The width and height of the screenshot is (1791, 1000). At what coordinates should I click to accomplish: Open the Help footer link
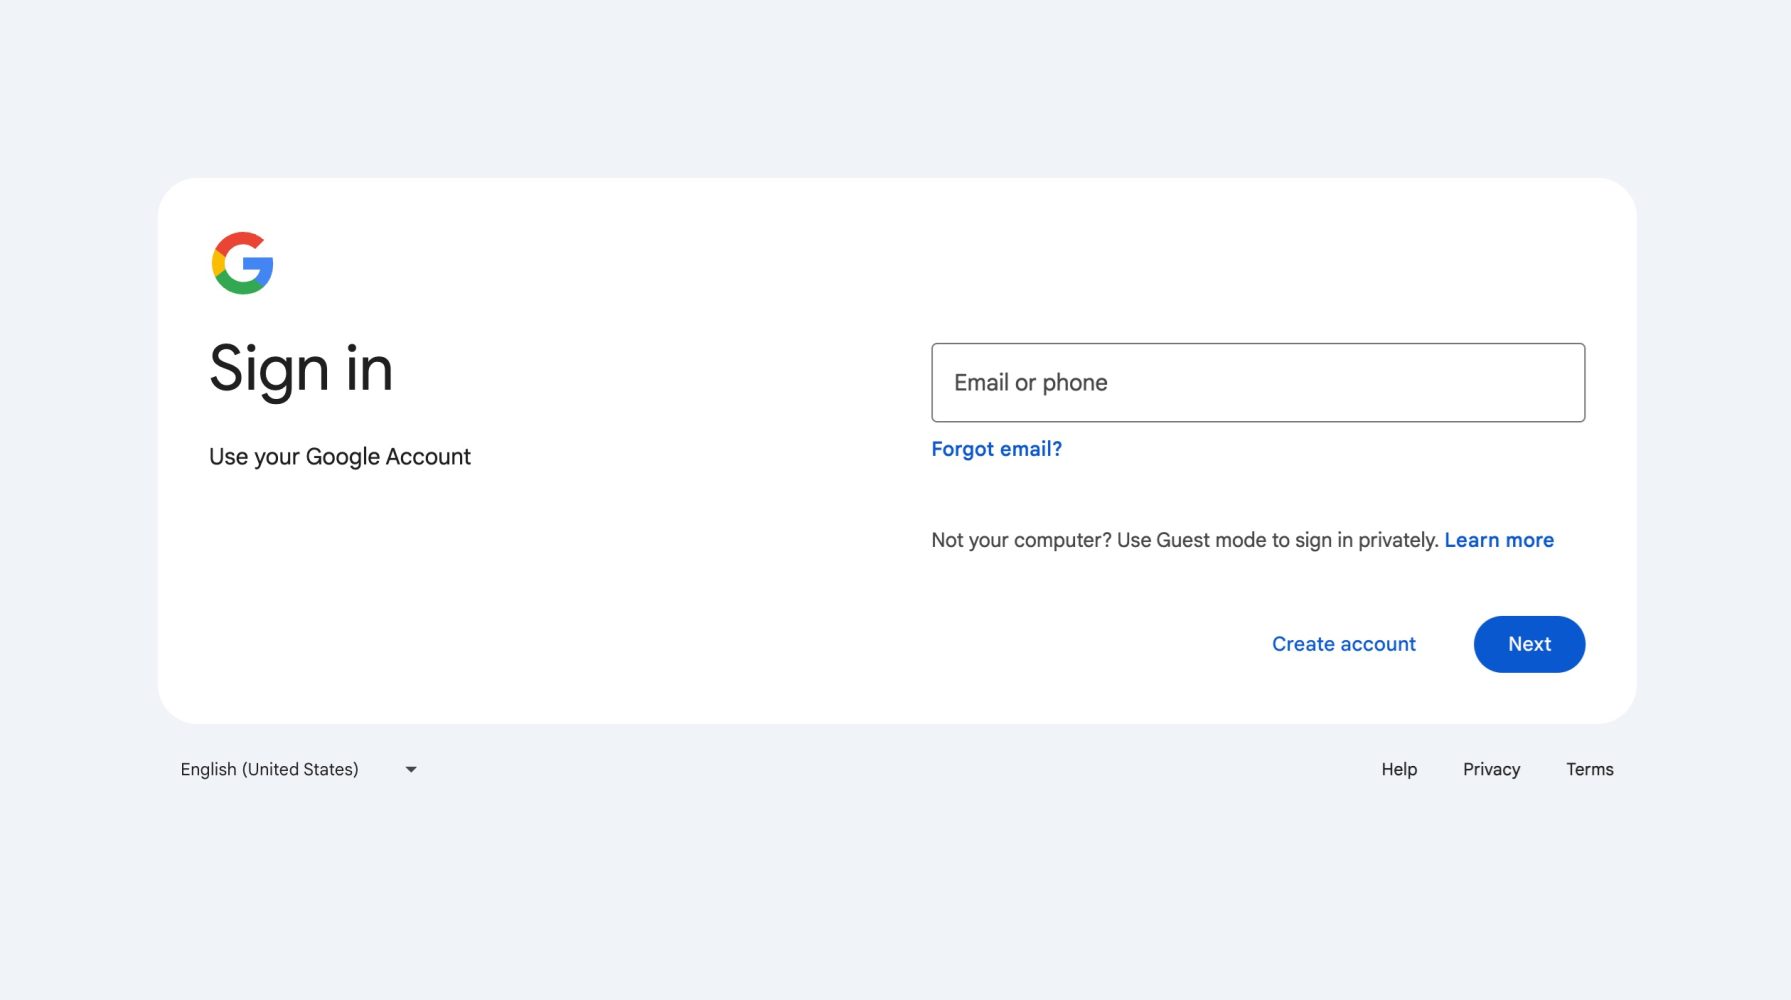point(1399,769)
